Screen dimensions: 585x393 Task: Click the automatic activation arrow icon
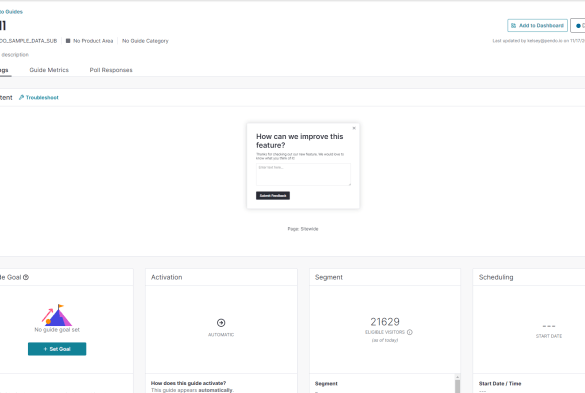pos(221,322)
